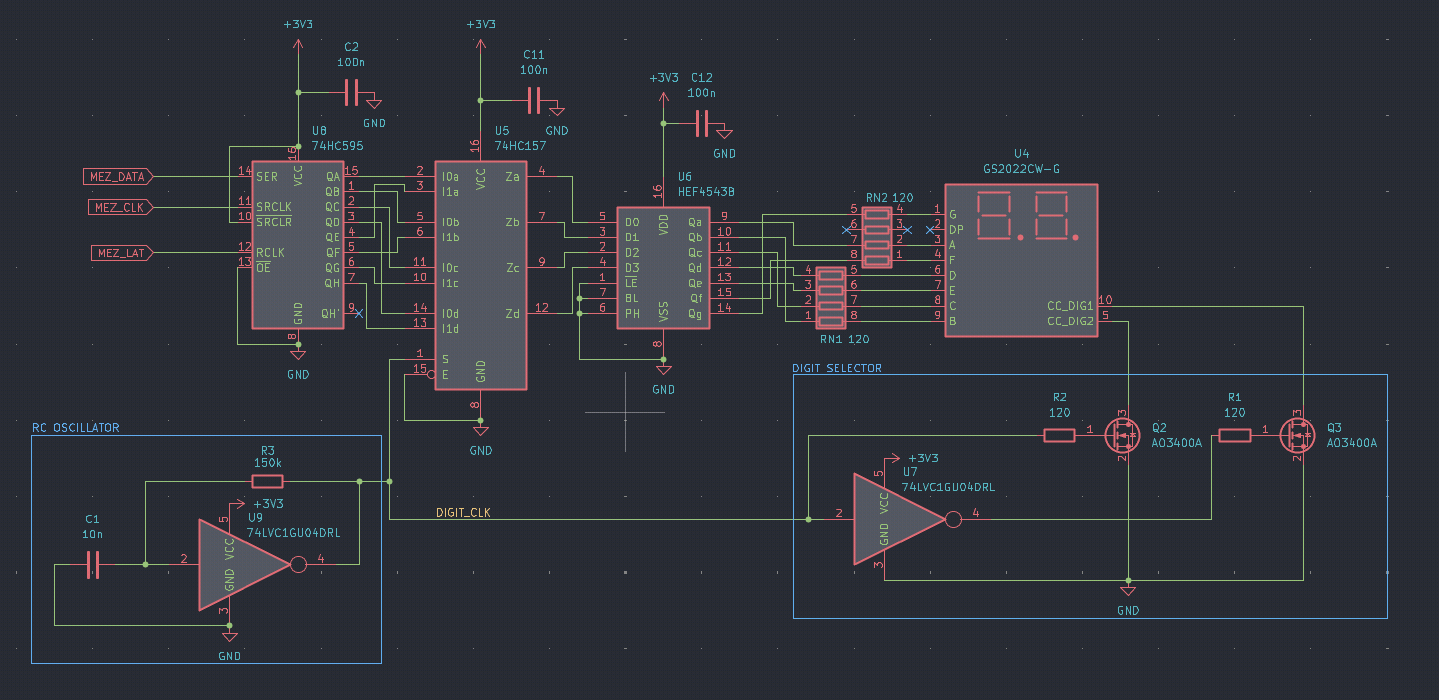
Task: Select the R2 resistor symbol
Action: pos(1060,435)
